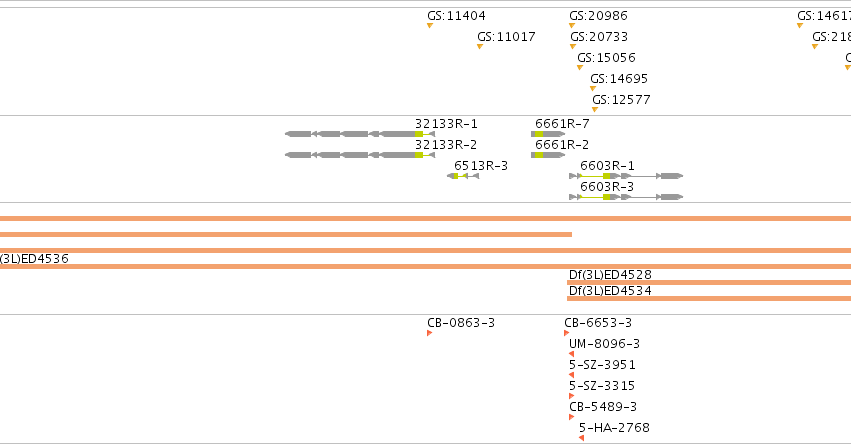Click the GS:20986 insertion marker

pos(572,26)
